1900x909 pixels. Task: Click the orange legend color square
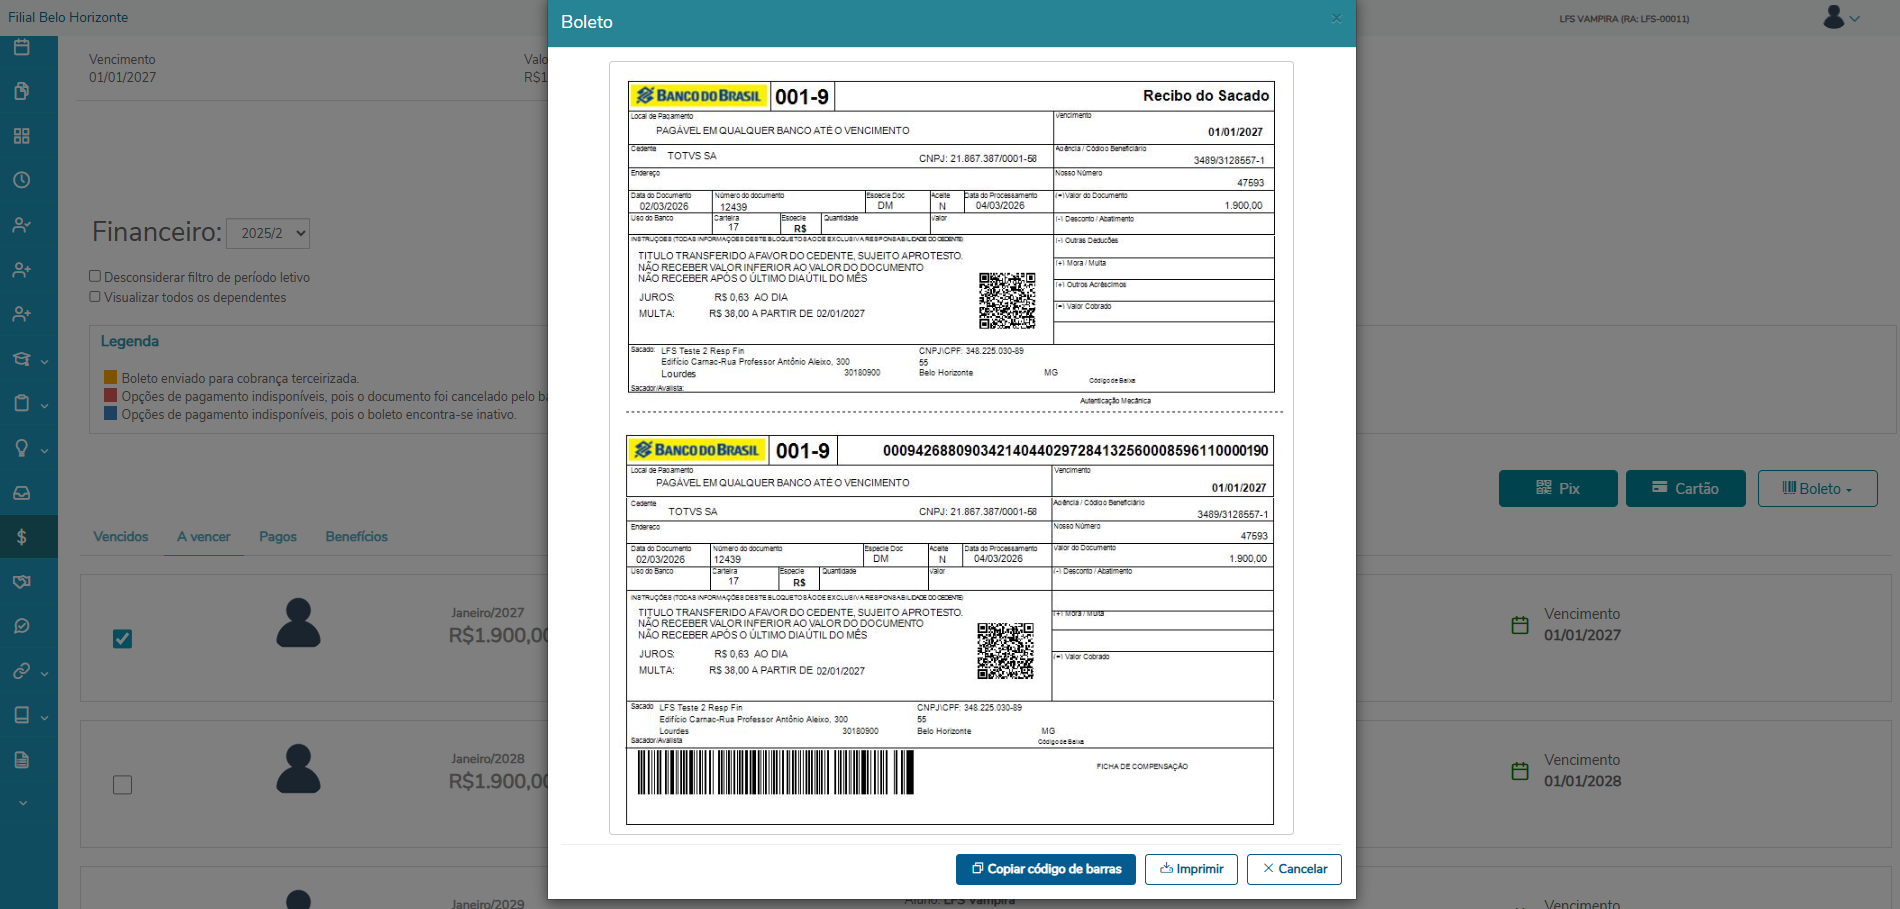(x=110, y=378)
